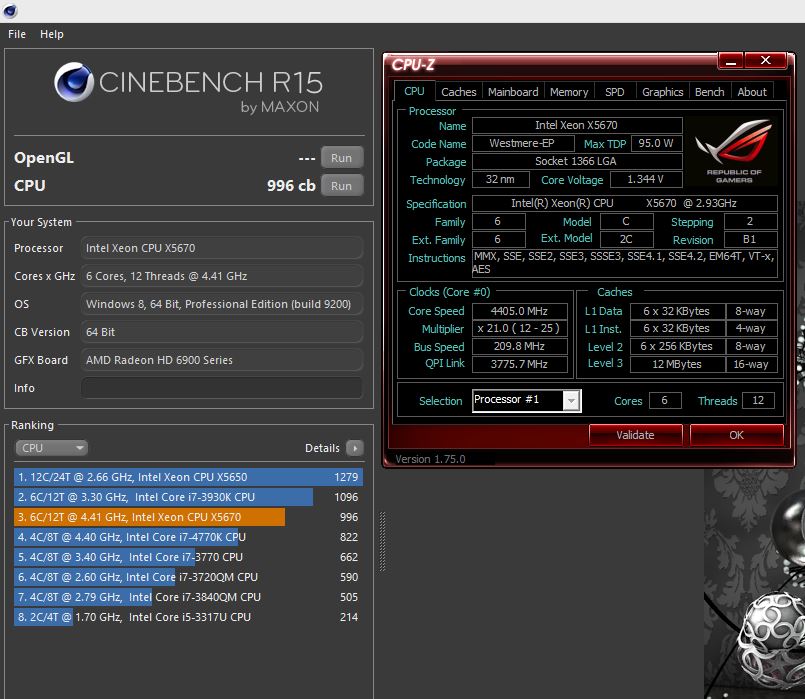The height and width of the screenshot is (699, 805).
Task: Click the CB Version field 64 Bit
Action: click(222, 332)
